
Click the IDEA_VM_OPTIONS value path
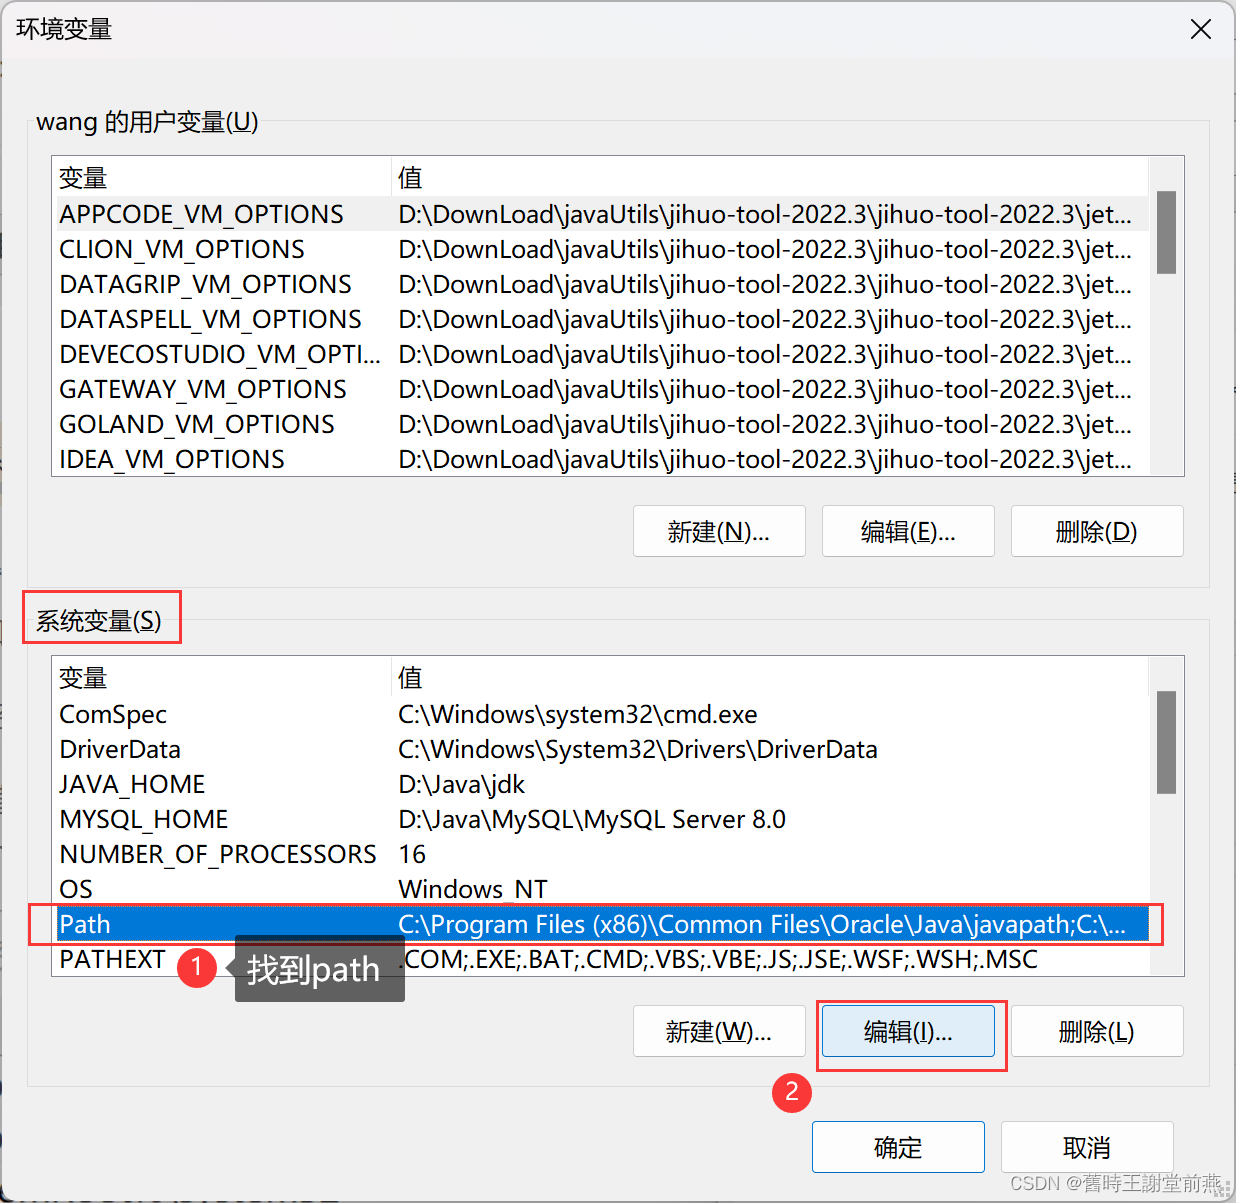click(x=765, y=459)
